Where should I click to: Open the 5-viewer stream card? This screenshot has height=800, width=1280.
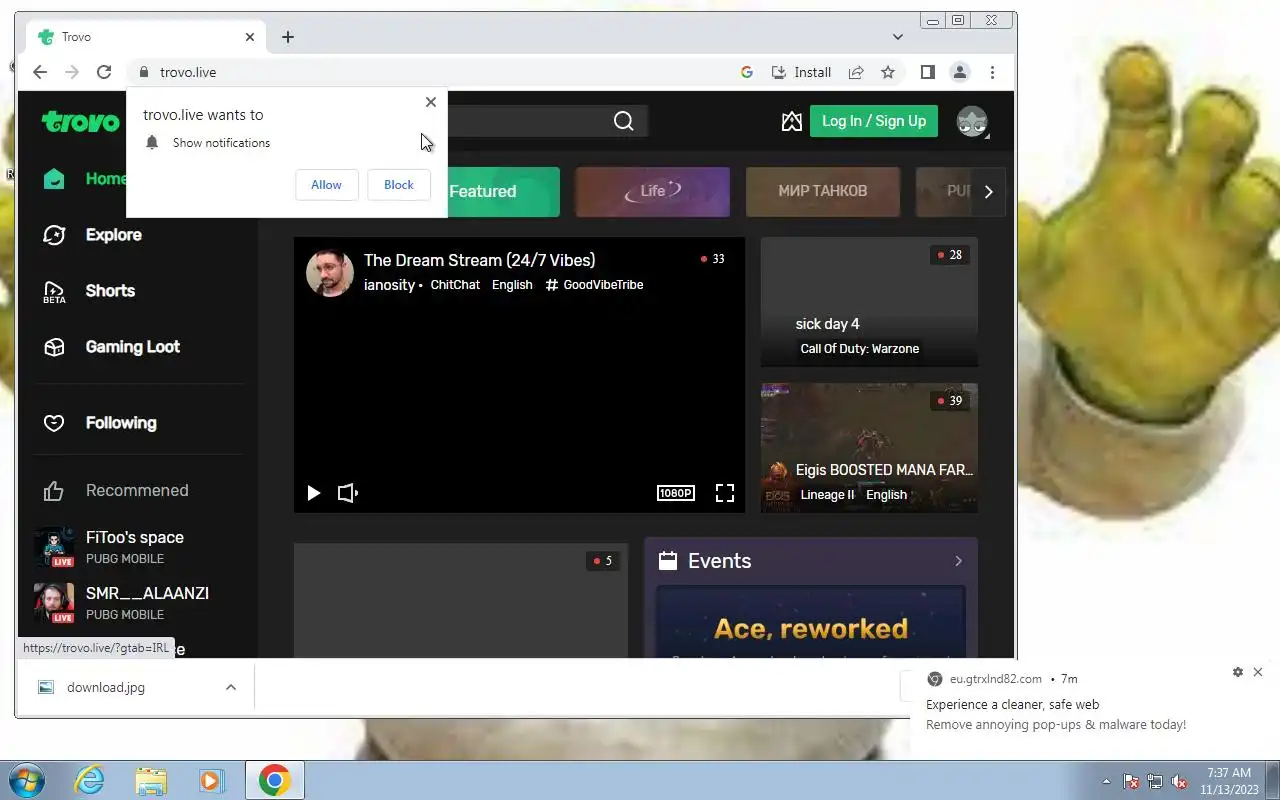point(461,600)
